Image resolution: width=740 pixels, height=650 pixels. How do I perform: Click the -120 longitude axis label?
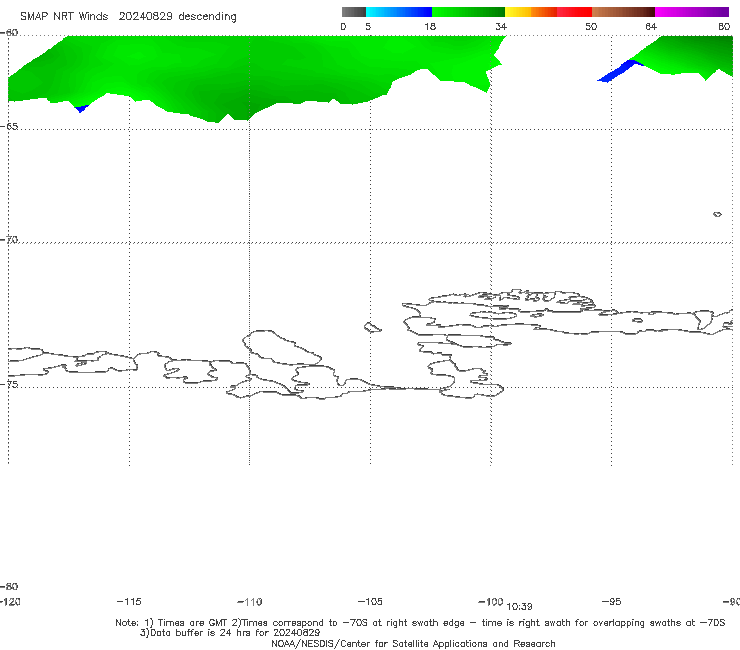10,602
